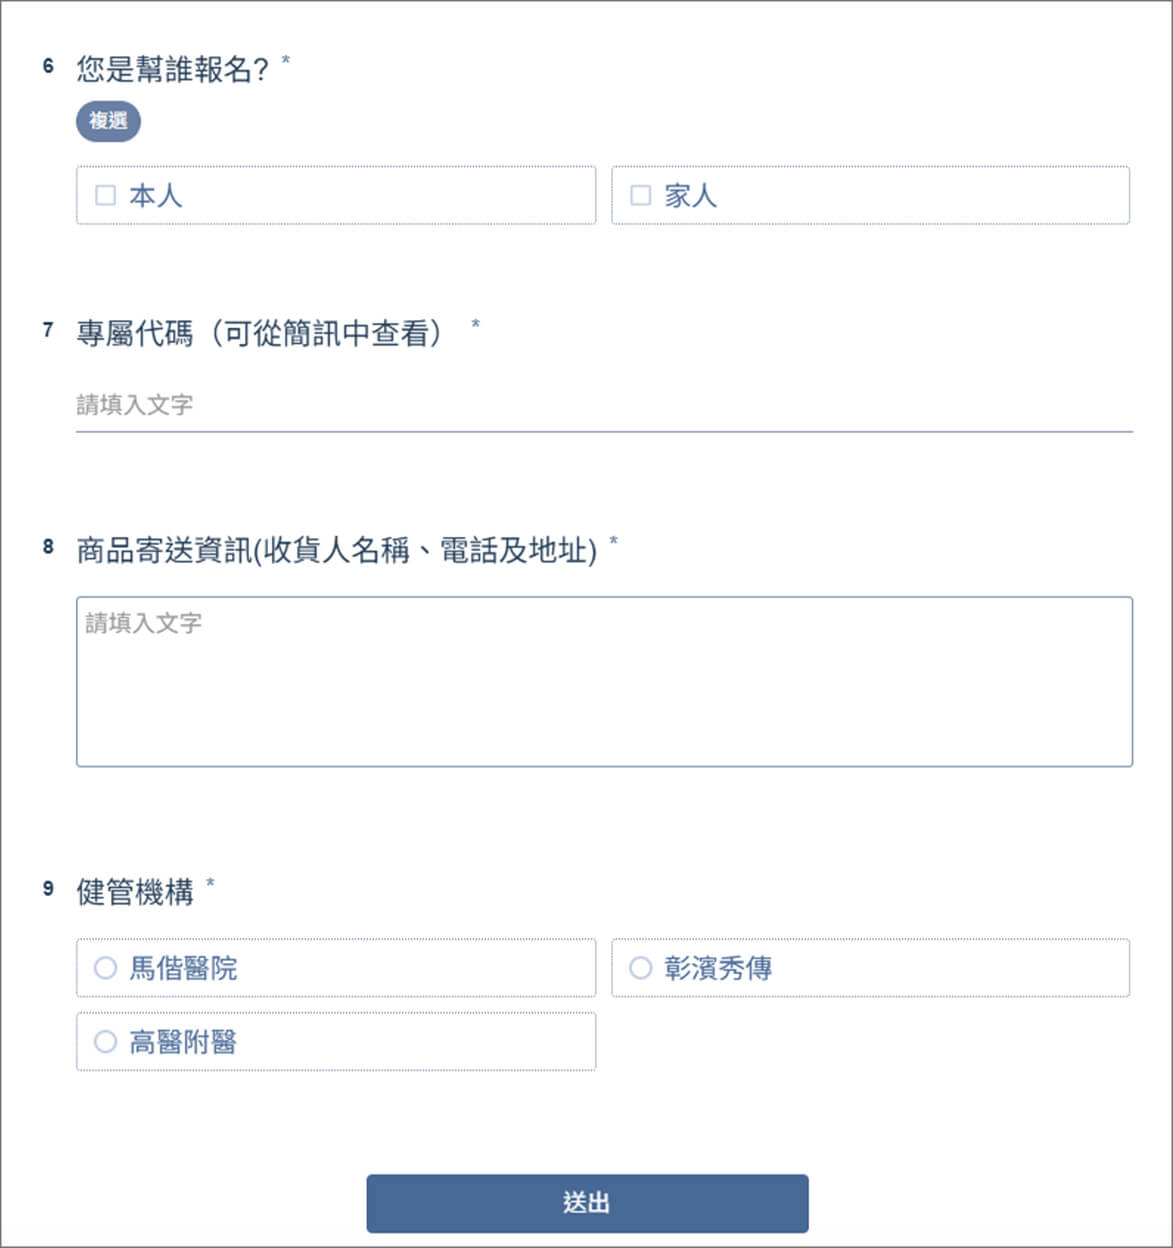Screen dimensions: 1173x1248
Task: Click the 複選 badge
Action: pyautogui.click(x=108, y=121)
